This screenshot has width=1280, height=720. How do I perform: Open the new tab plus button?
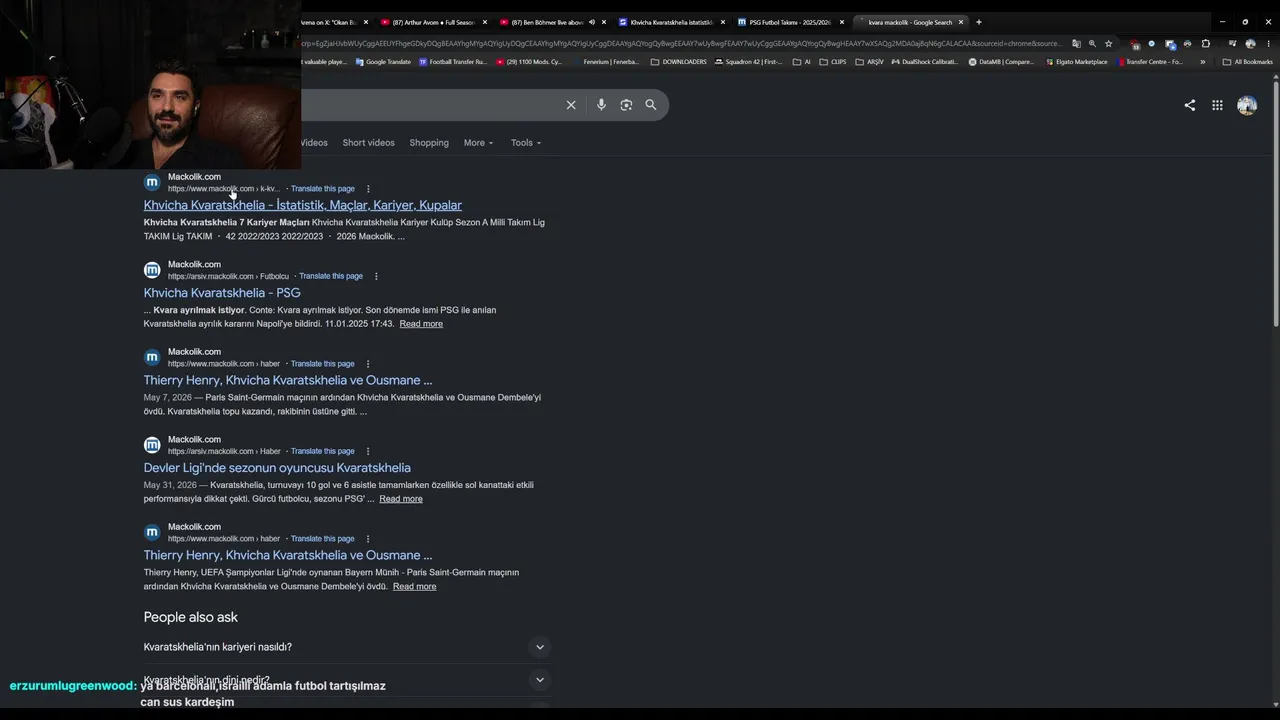(x=979, y=22)
